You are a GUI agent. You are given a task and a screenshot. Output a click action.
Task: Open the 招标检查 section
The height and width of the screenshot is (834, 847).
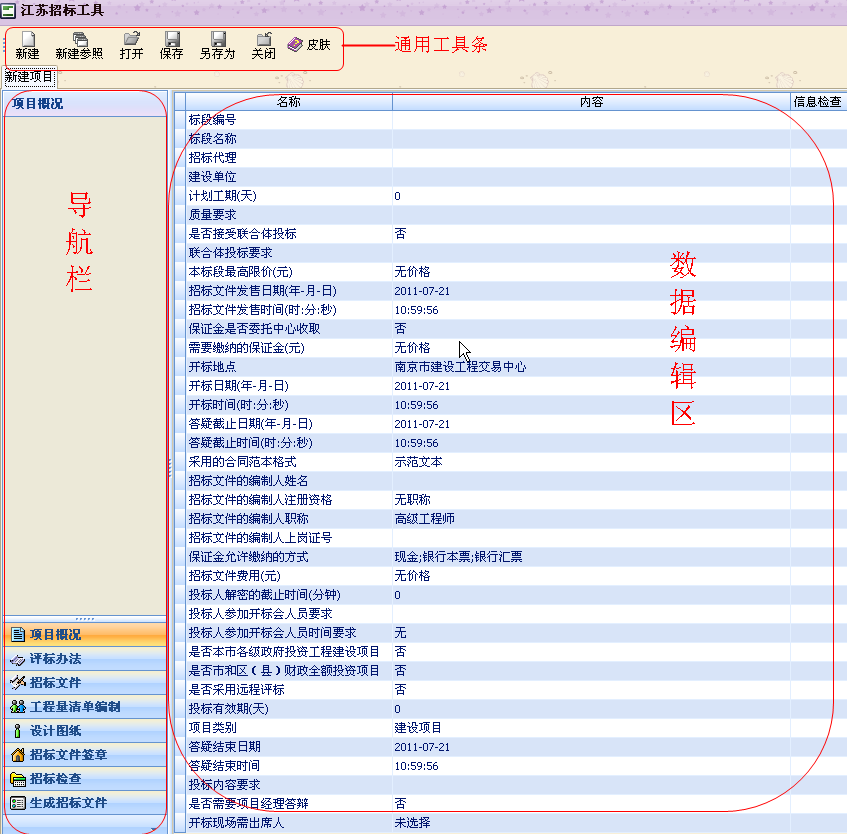pyautogui.click(x=85, y=778)
